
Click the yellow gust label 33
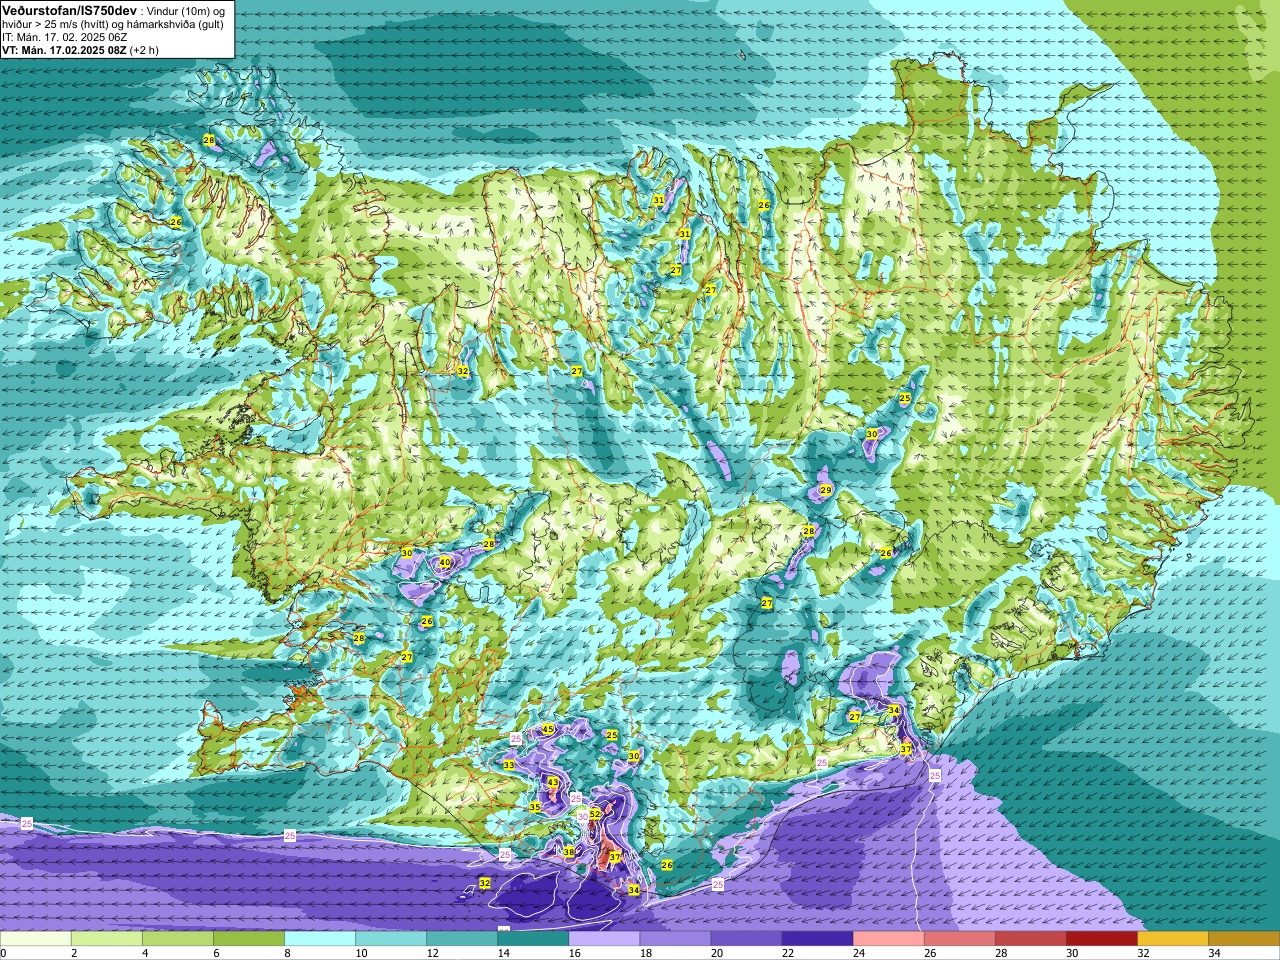tap(509, 765)
